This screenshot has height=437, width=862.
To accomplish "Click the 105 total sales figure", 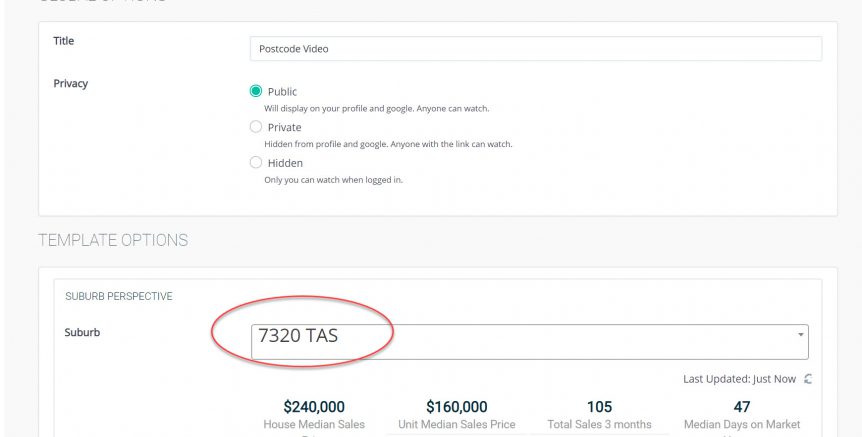I will [599, 407].
